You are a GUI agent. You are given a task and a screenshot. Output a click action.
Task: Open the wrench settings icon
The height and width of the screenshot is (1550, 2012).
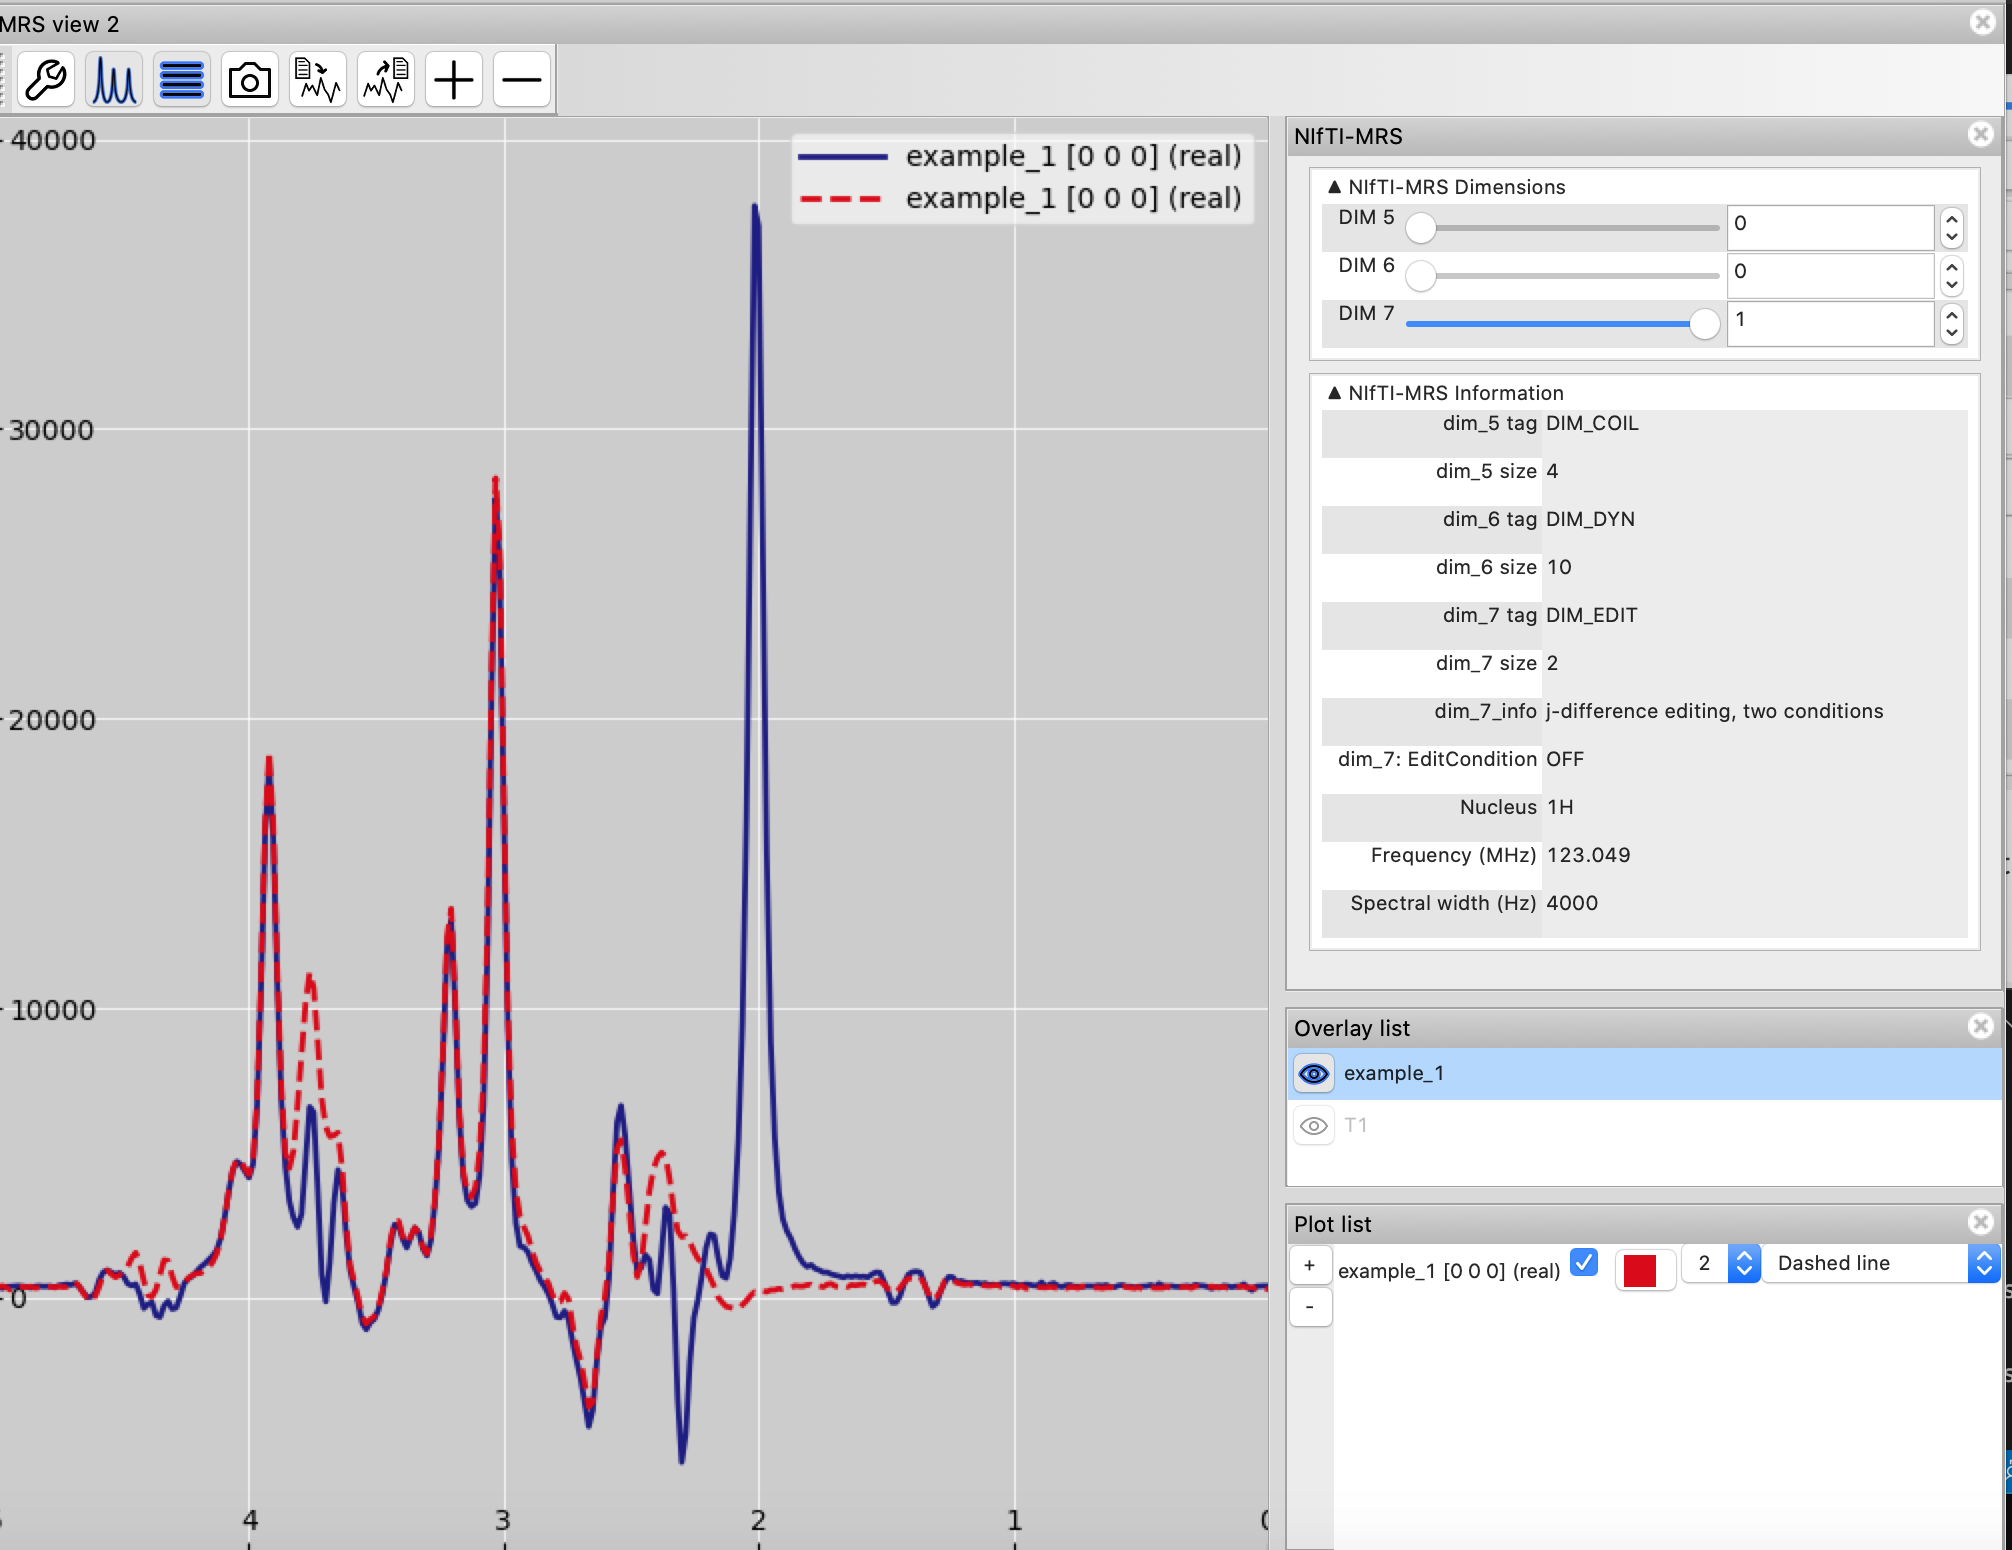pos(46,80)
